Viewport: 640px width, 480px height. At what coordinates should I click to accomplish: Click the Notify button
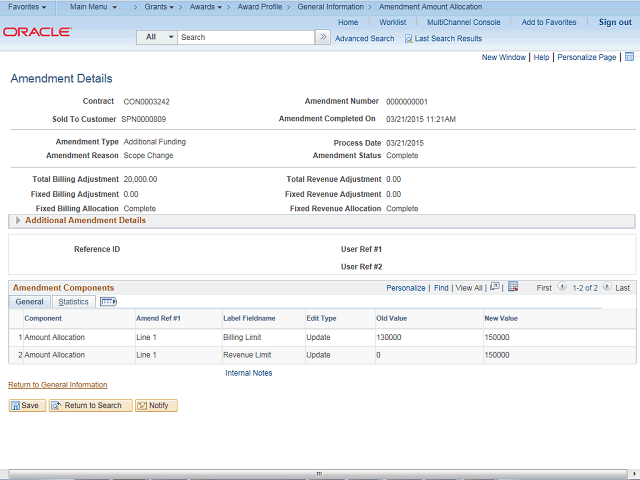pyautogui.click(x=156, y=405)
